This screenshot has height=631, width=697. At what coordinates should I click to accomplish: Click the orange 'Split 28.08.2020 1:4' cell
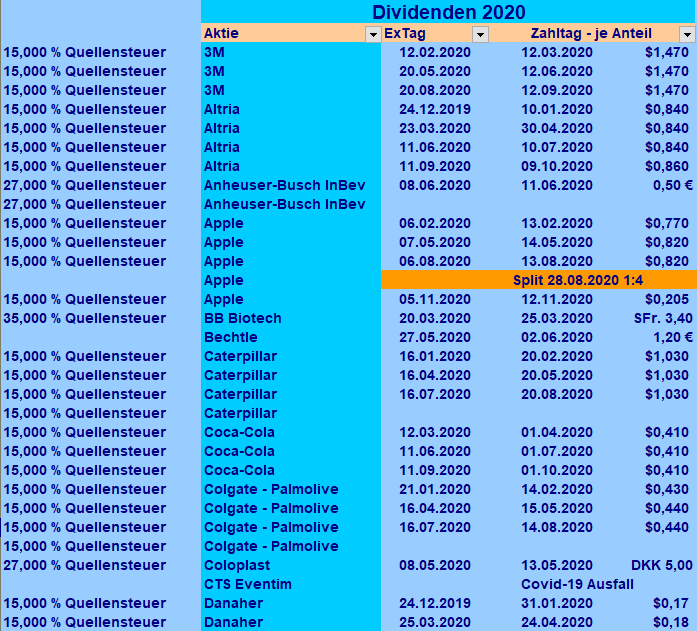pos(539,280)
